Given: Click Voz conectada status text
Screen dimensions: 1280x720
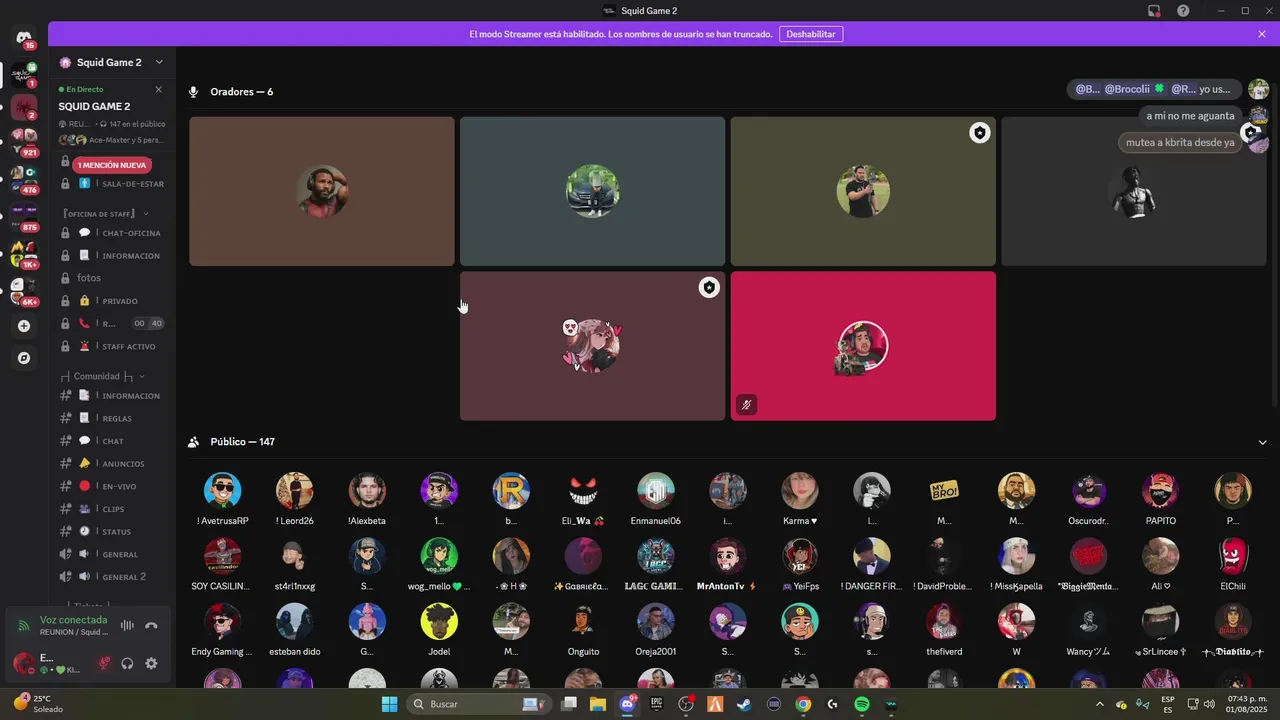Looking at the screenshot, I should click(x=73, y=620).
